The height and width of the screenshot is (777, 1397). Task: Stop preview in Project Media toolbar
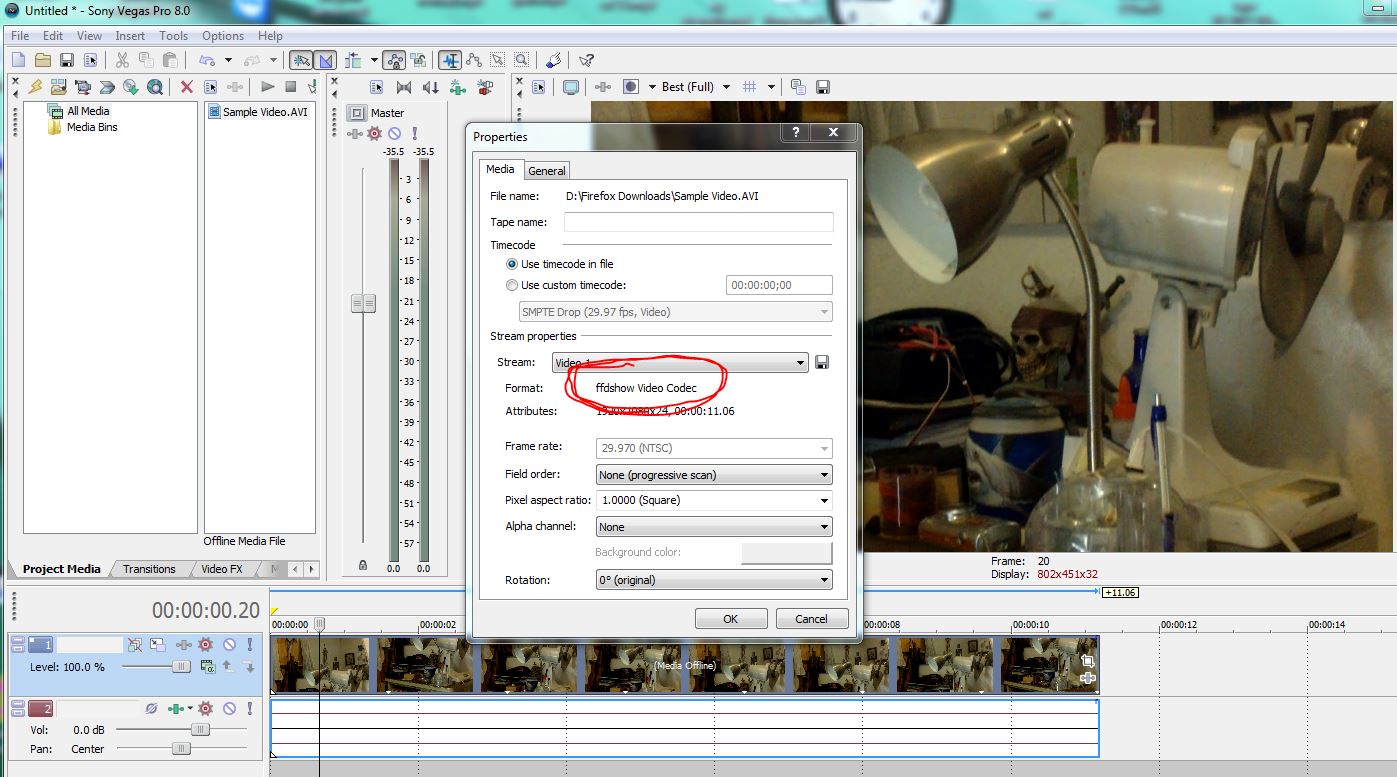click(x=291, y=87)
